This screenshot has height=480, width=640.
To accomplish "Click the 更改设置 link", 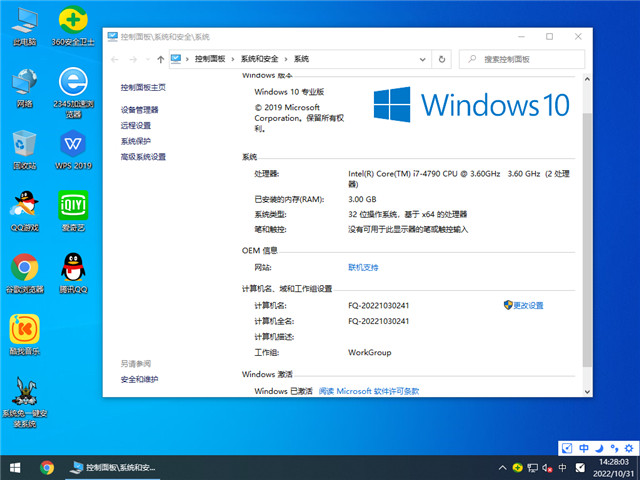I will [x=528, y=305].
